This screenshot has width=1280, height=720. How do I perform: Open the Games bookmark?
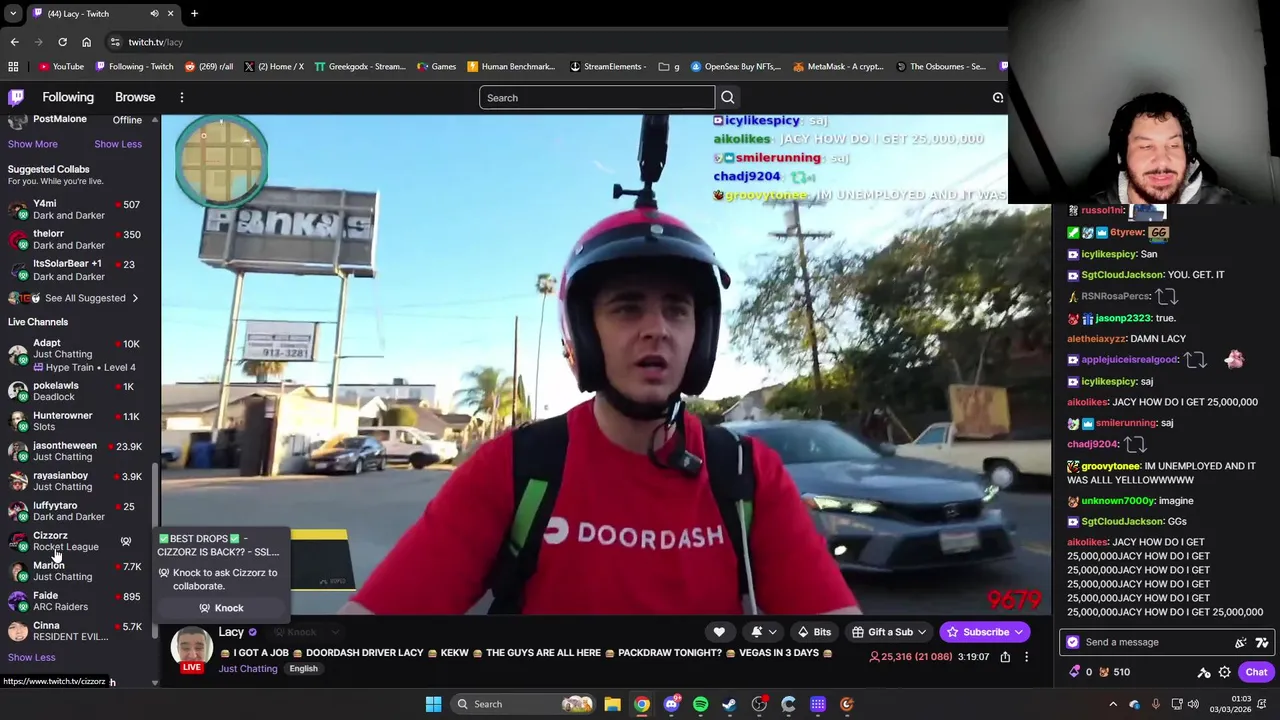436,67
